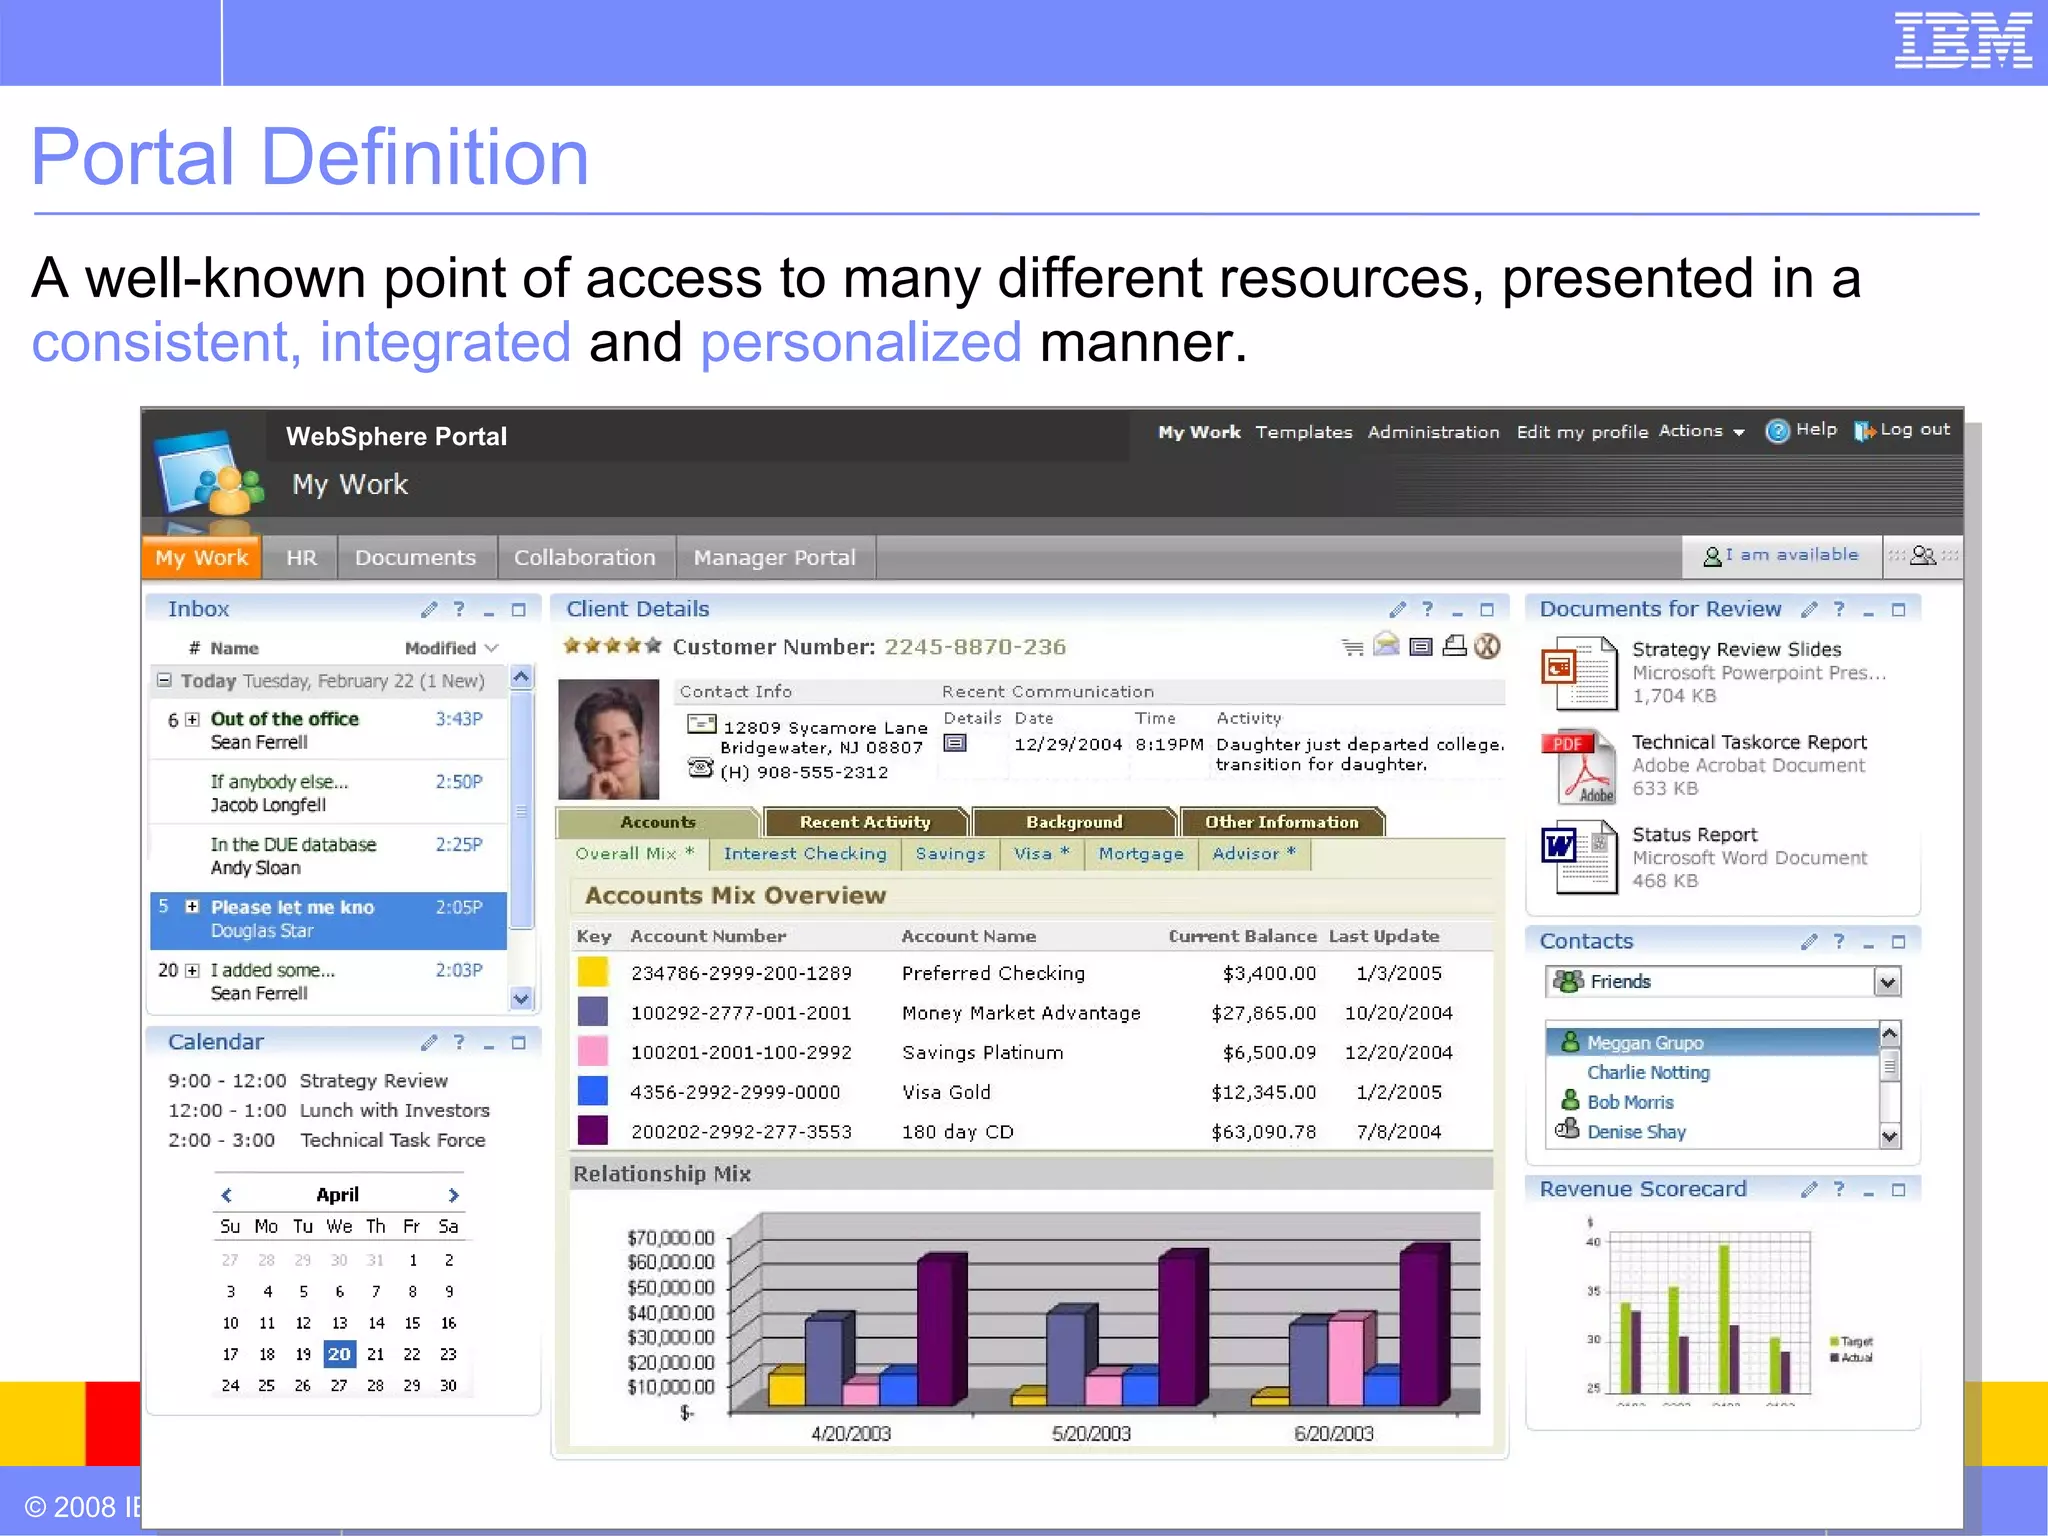Expand the Please let me kno thread
2048x1536 pixels.
click(x=192, y=907)
